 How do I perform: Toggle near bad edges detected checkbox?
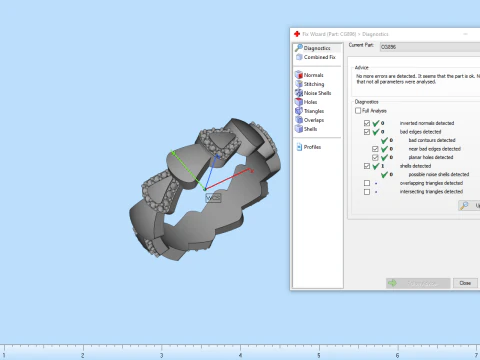coord(375,149)
